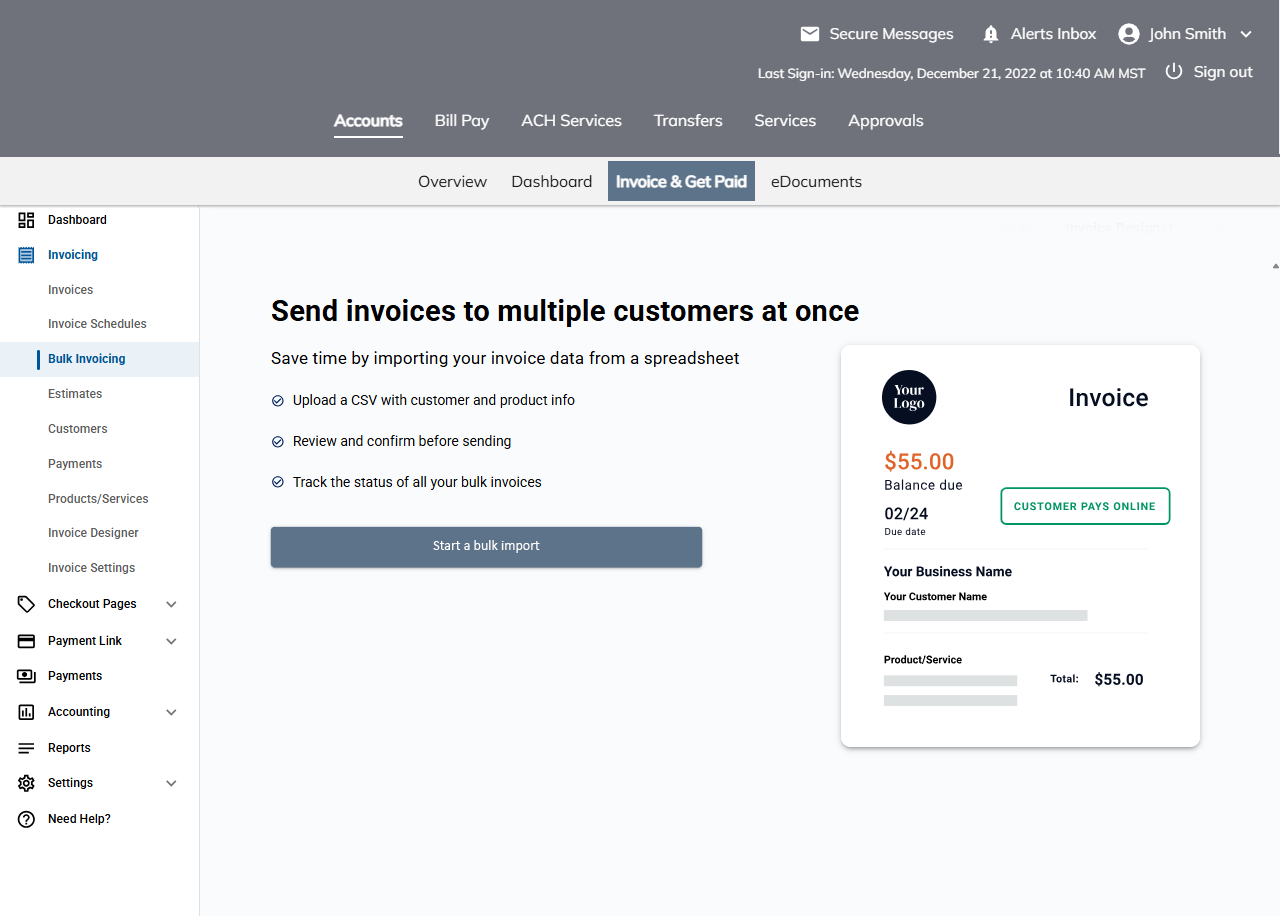Click the Settings gear icon in sidebar
This screenshot has height=916, width=1280.
pyautogui.click(x=27, y=783)
